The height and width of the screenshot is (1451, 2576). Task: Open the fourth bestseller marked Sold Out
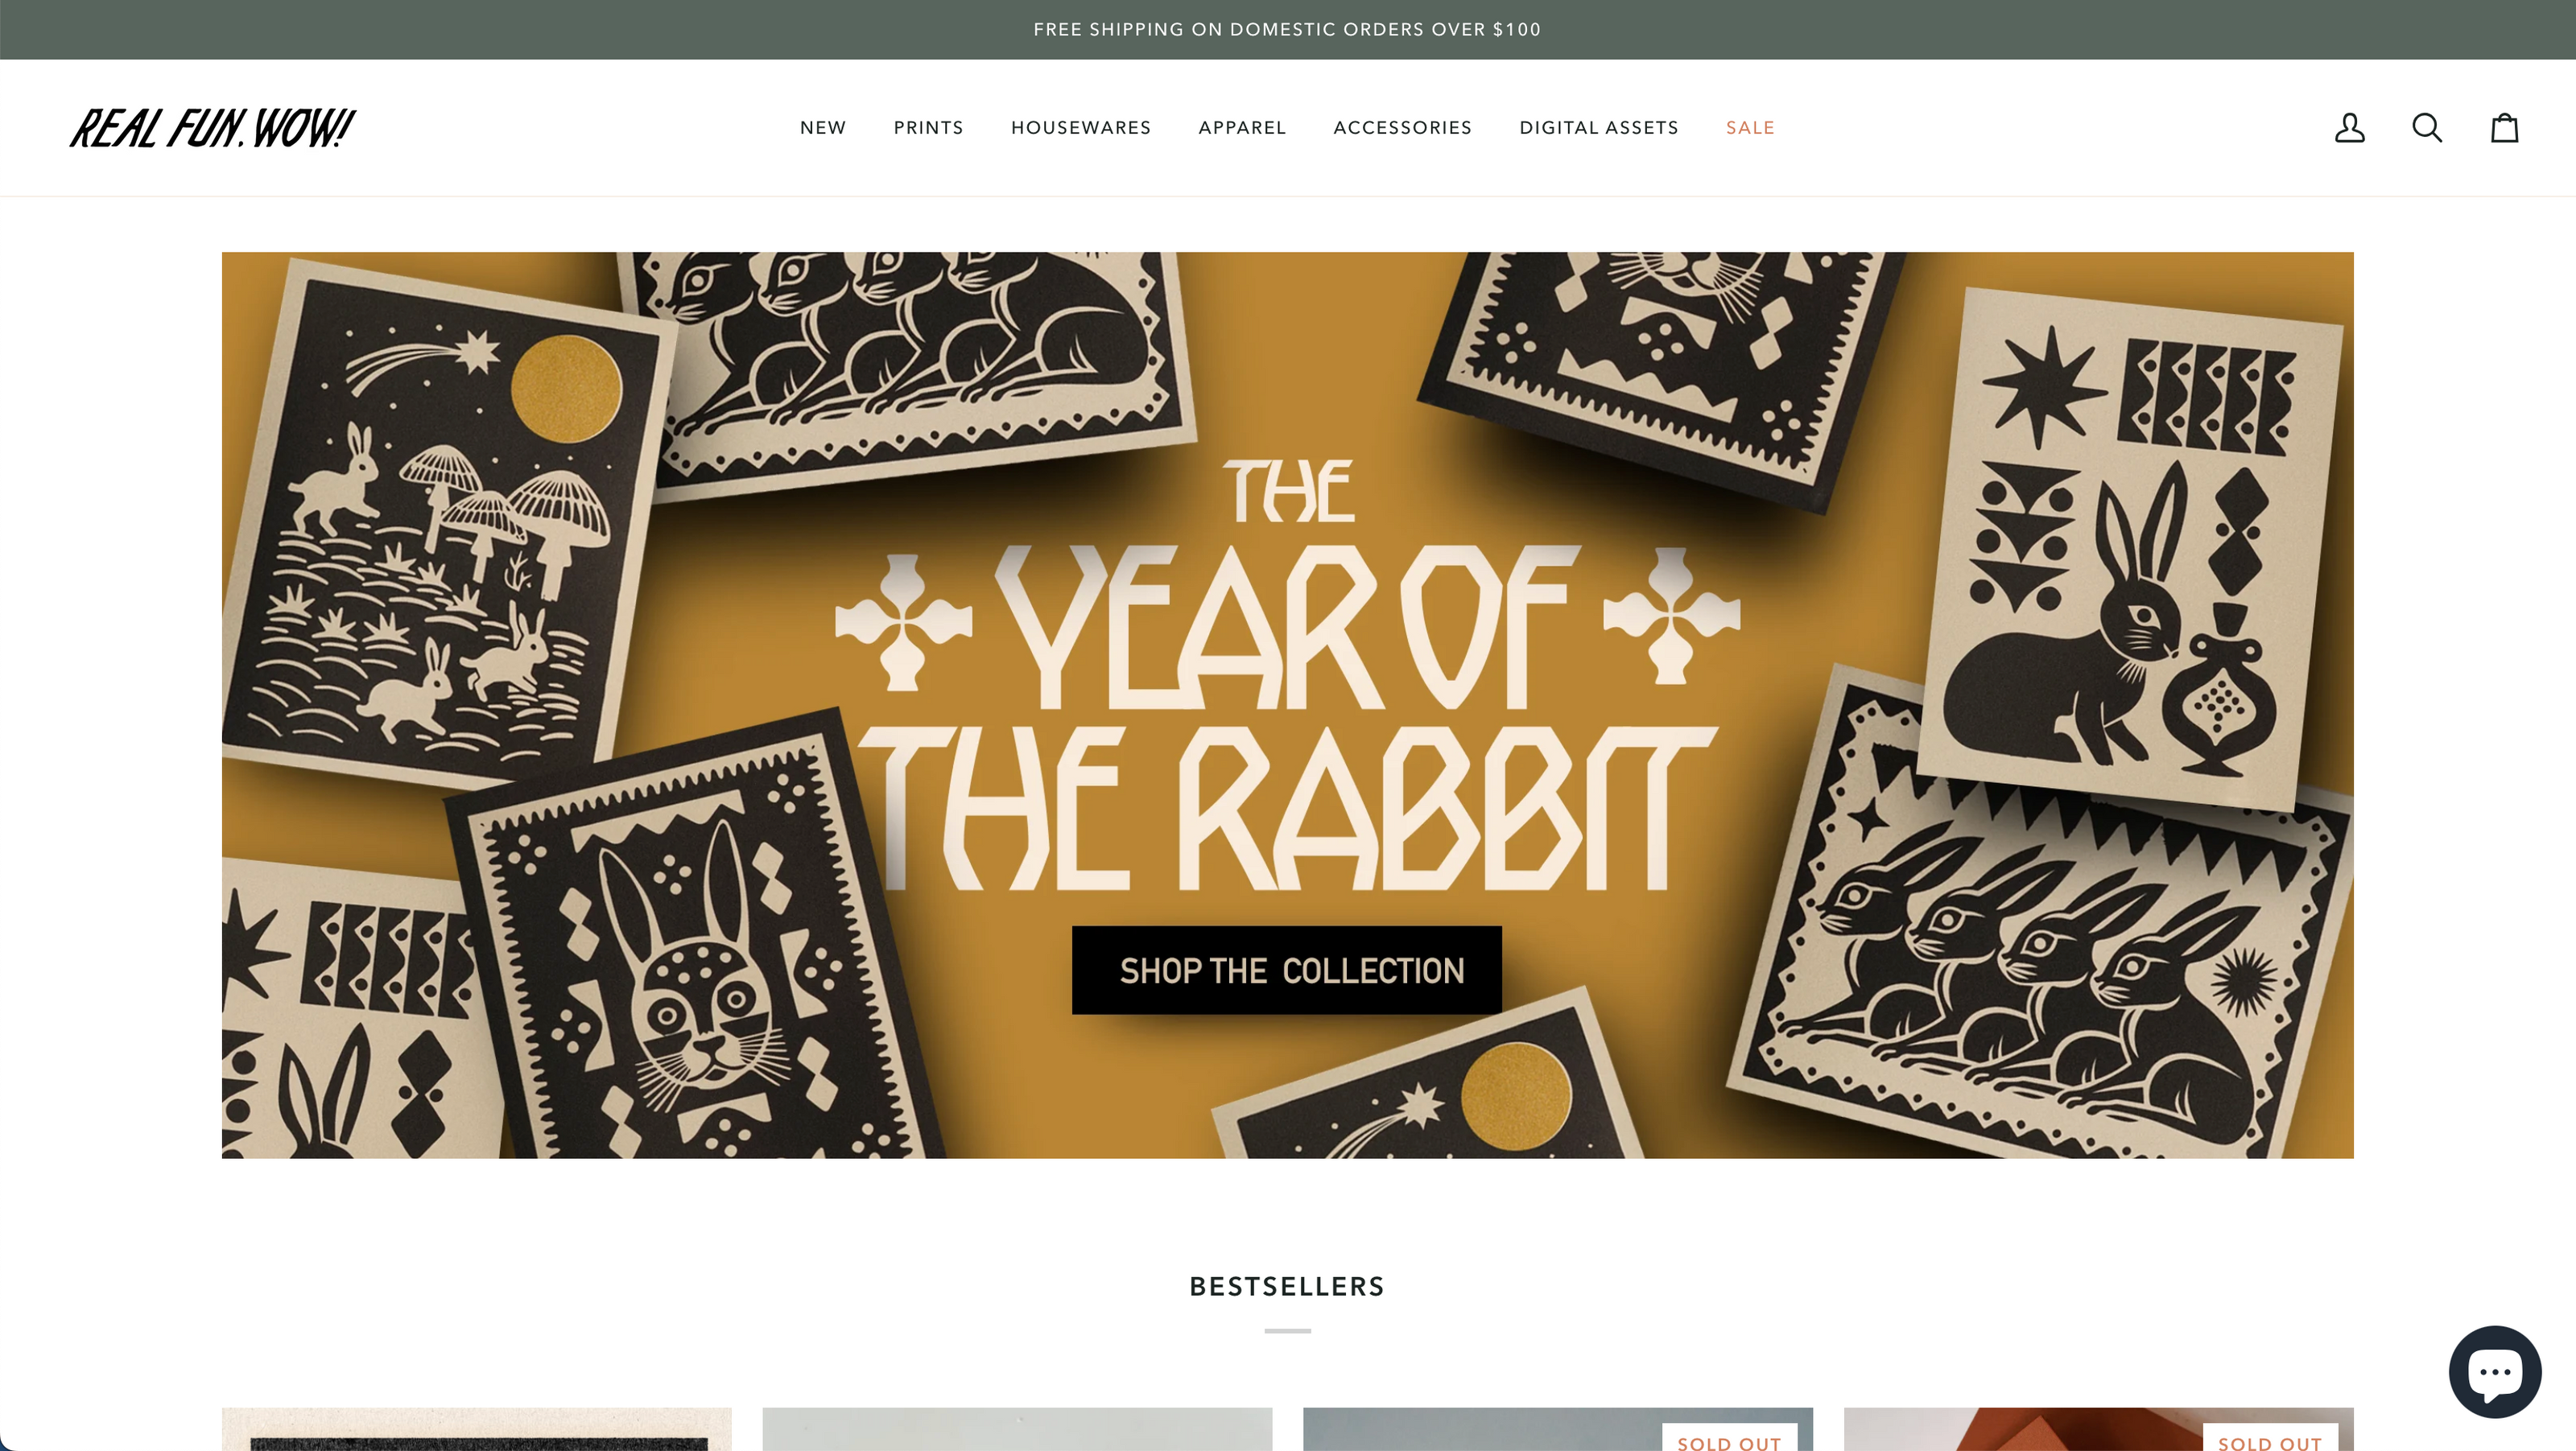pyautogui.click(x=2099, y=1429)
